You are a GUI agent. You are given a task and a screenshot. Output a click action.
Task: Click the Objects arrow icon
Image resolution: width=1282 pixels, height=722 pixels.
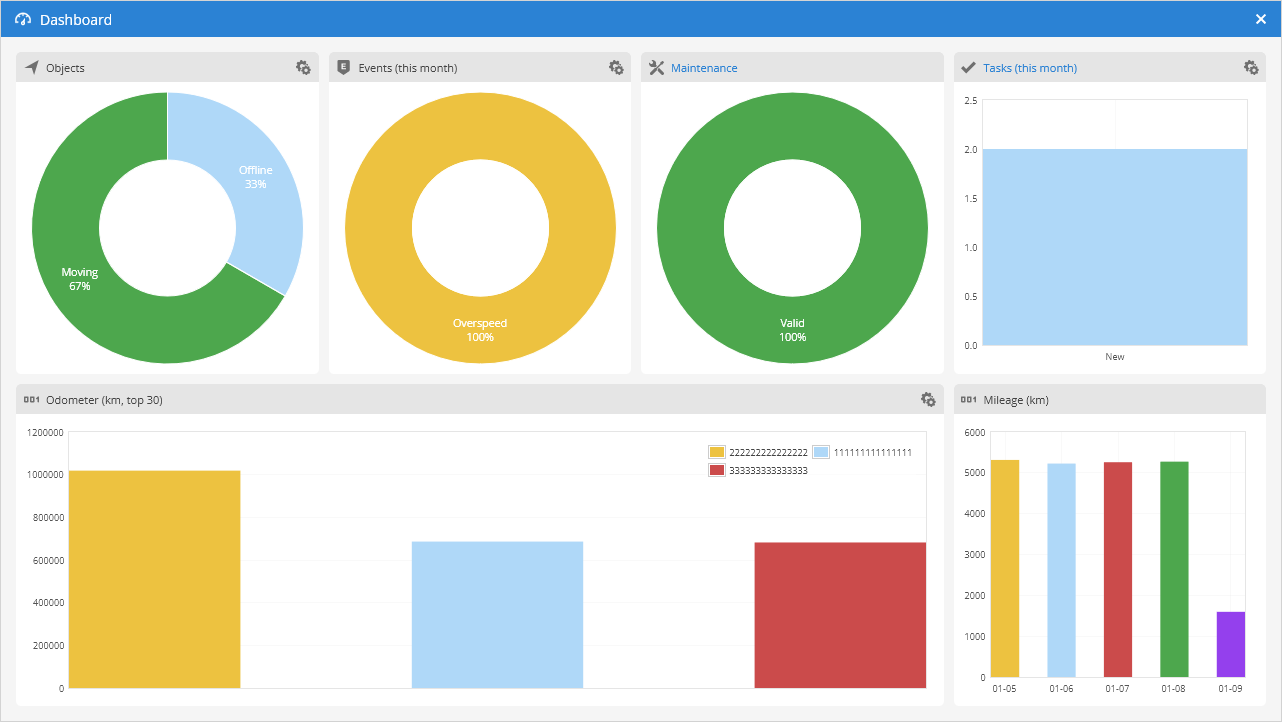click(32, 68)
